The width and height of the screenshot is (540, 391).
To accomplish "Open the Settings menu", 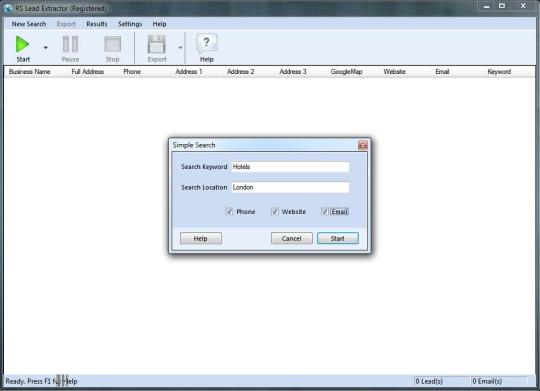I will point(130,24).
